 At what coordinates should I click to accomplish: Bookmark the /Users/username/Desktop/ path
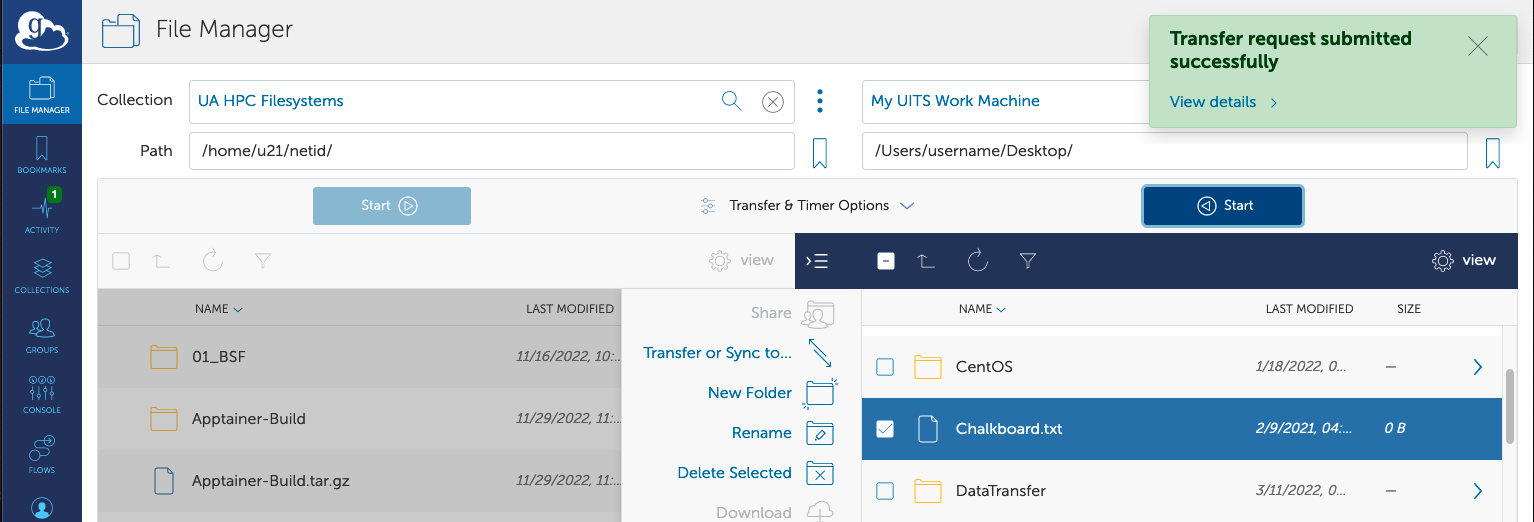(x=1492, y=152)
